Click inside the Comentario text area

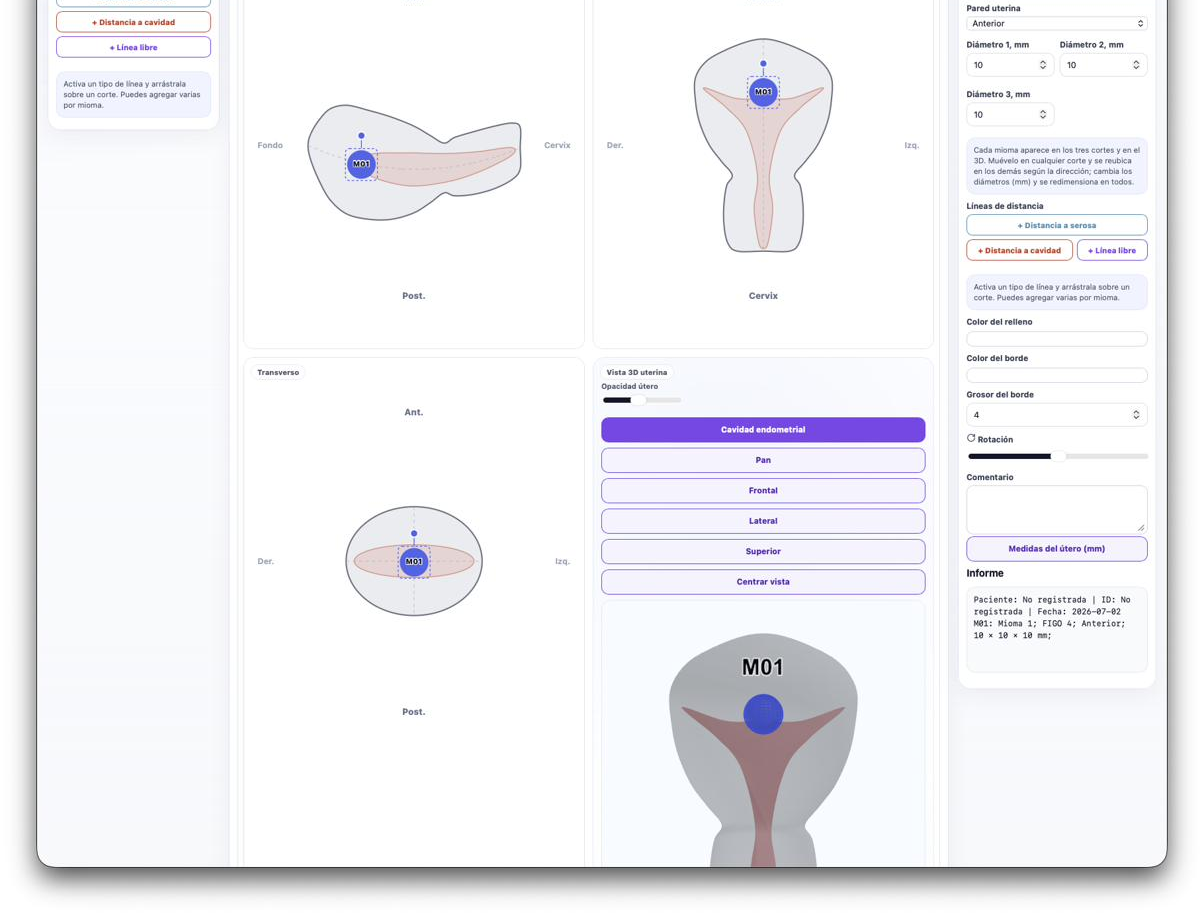coord(1056,509)
